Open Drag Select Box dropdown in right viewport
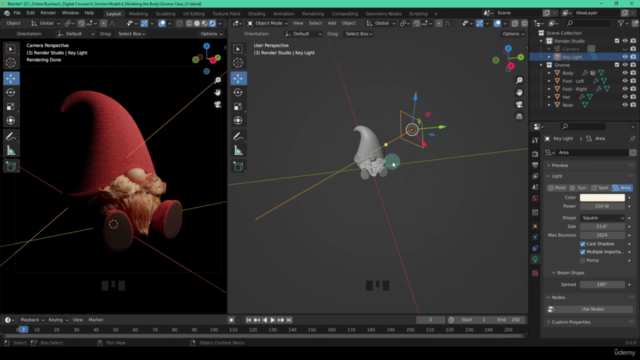This screenshot has width=640, height=360. (x=358, y=34)
